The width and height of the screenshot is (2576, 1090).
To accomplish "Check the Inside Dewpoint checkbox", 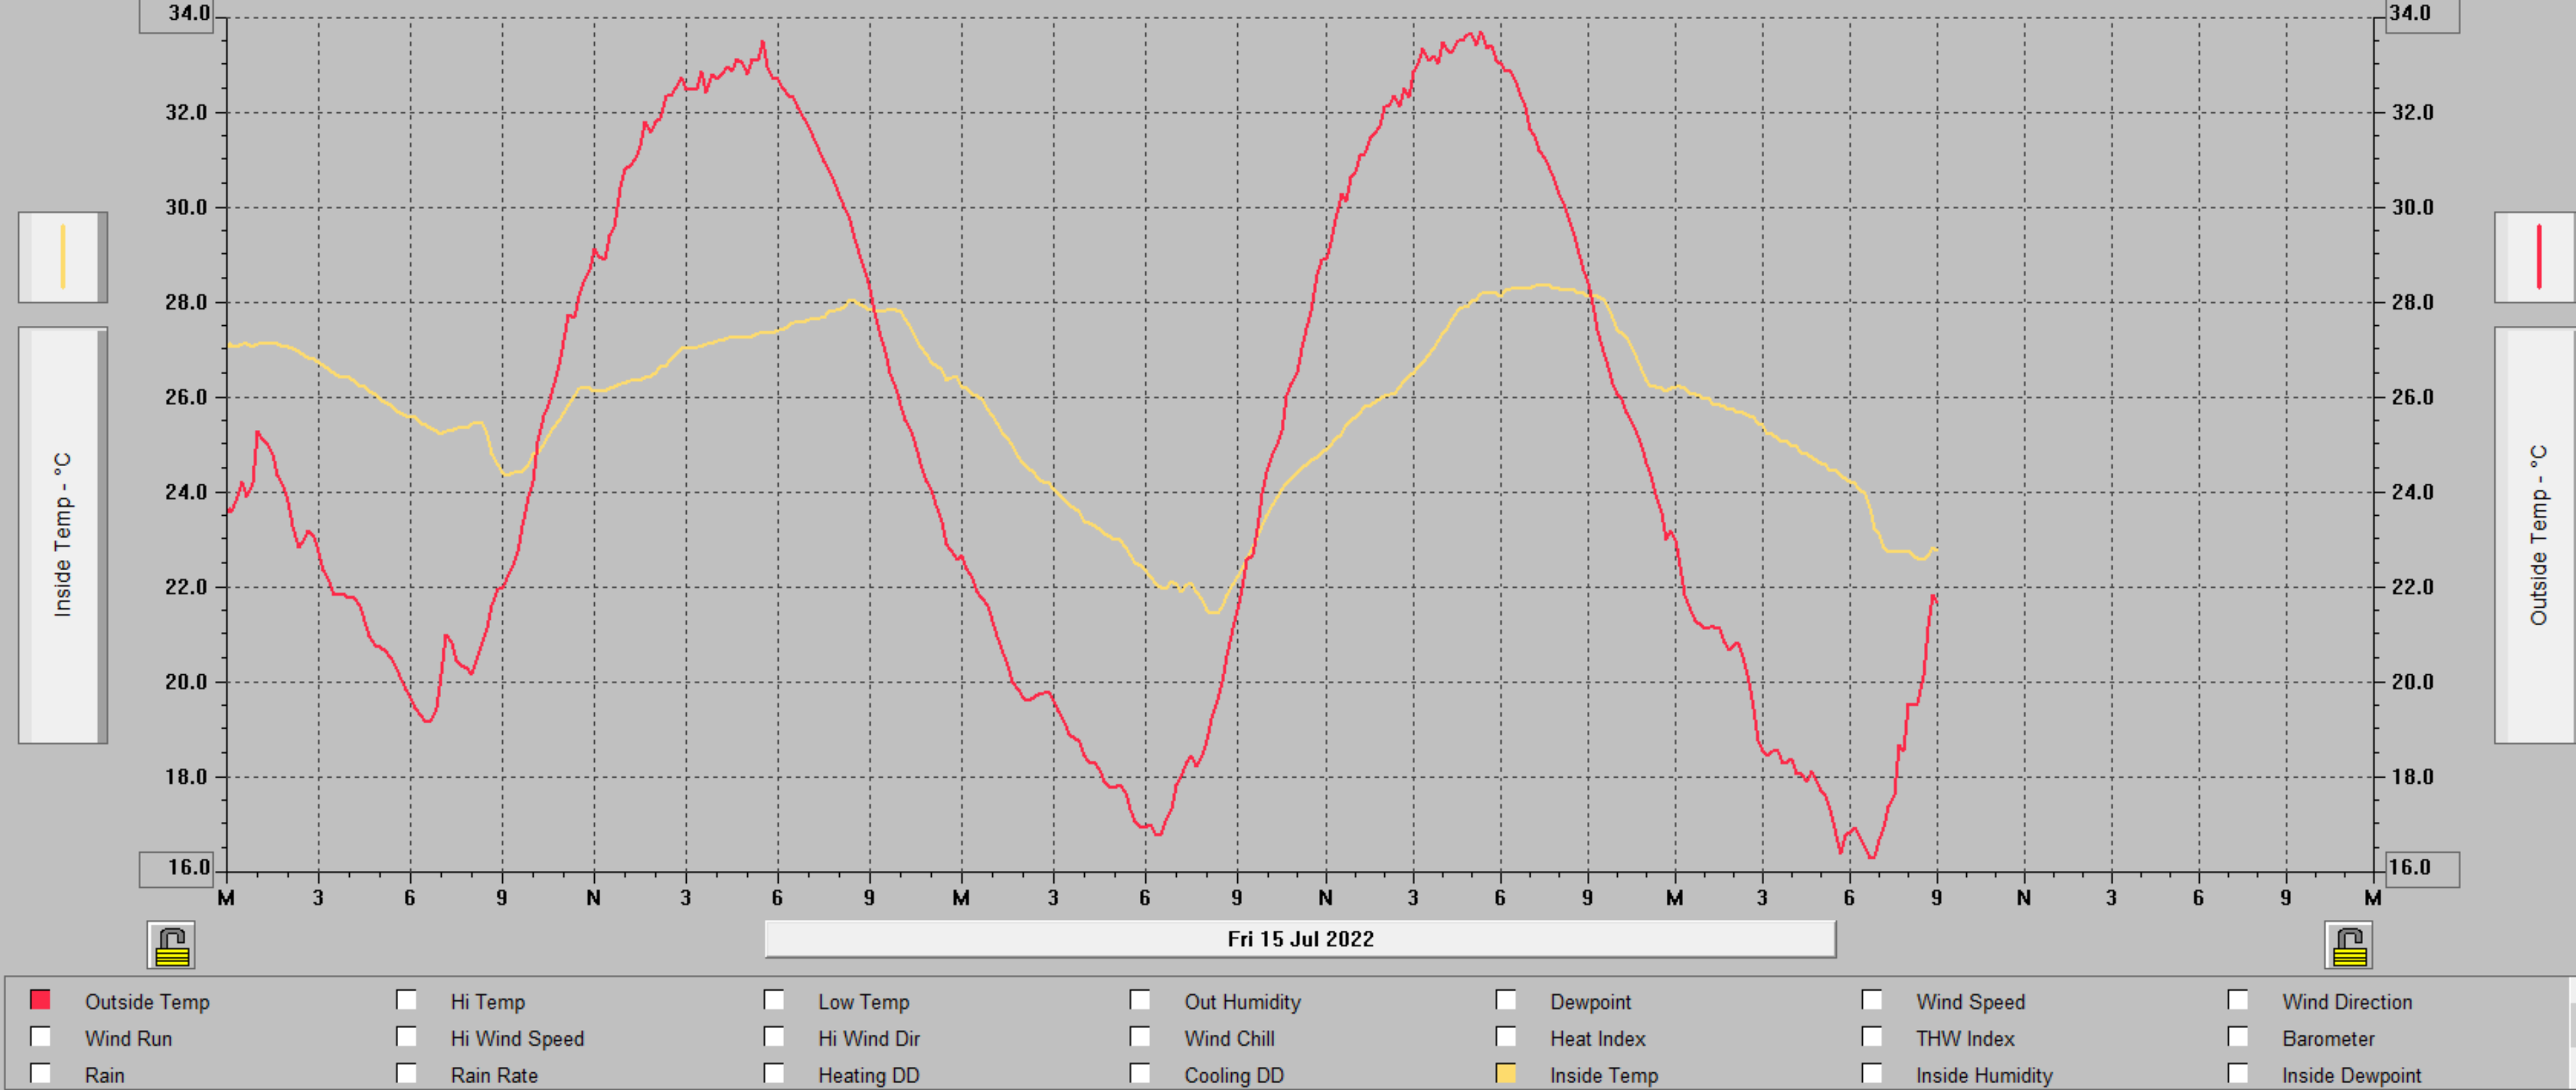I will pyautogui.click(x=2238, y=1073).
